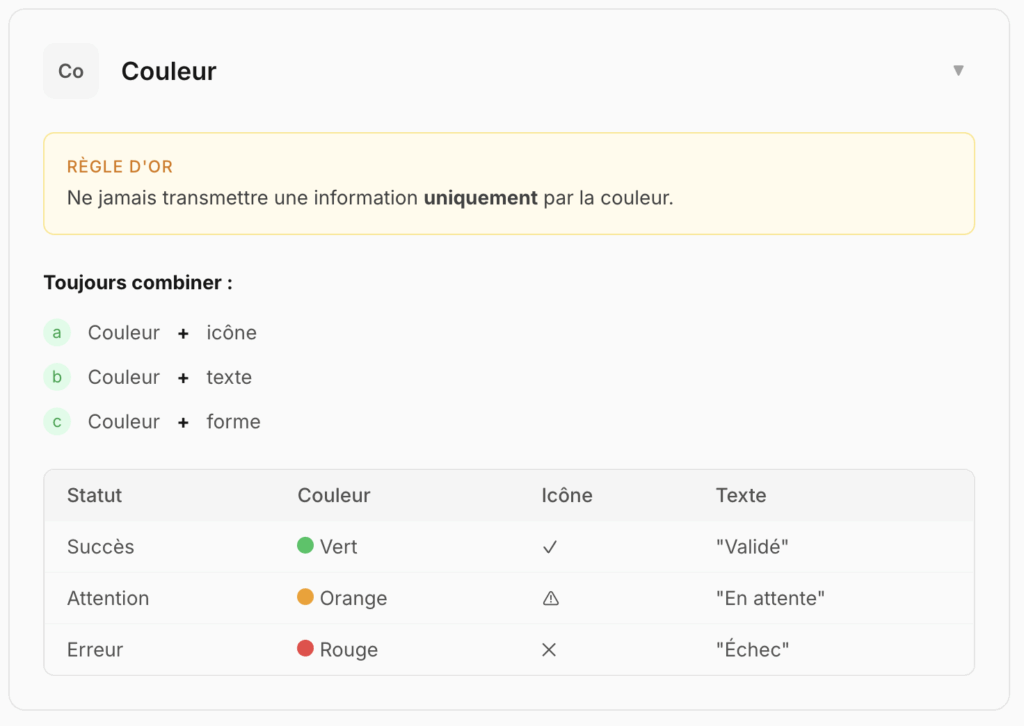Click the green "b" list badge
Viewport: 1024px width, 726px height.
57,377
